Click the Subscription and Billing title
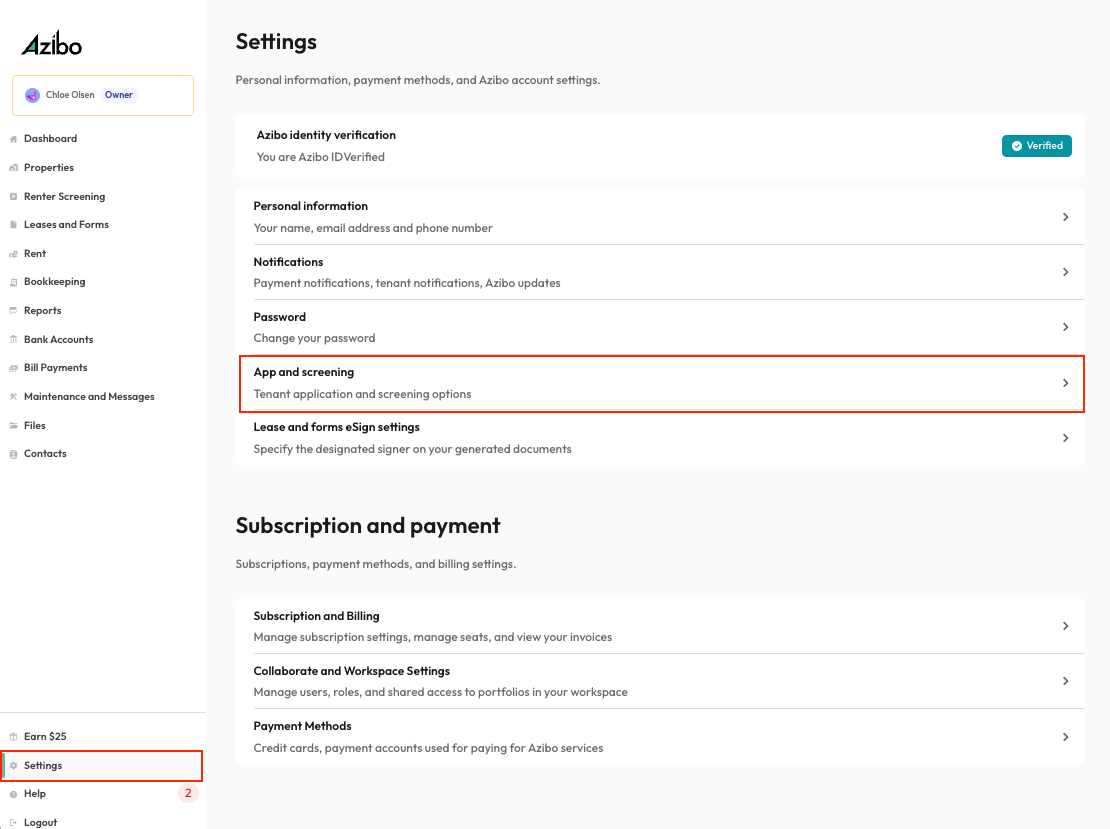This screenshot has height=829, width=1110. (316, 617)
